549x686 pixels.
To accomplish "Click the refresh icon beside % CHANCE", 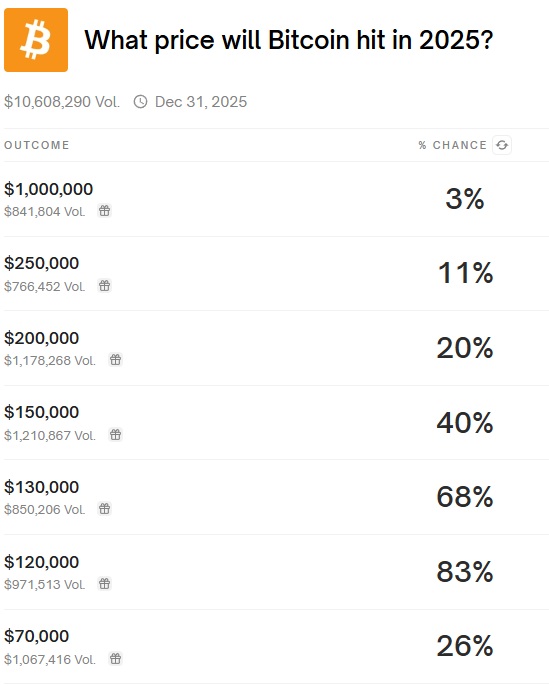I will (x=502, y=145).
